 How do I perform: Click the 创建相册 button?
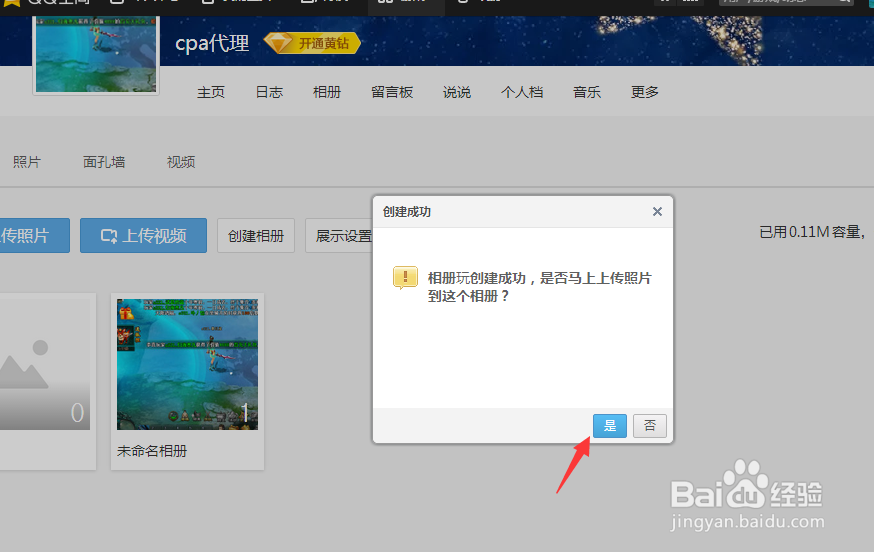(256, 236)
